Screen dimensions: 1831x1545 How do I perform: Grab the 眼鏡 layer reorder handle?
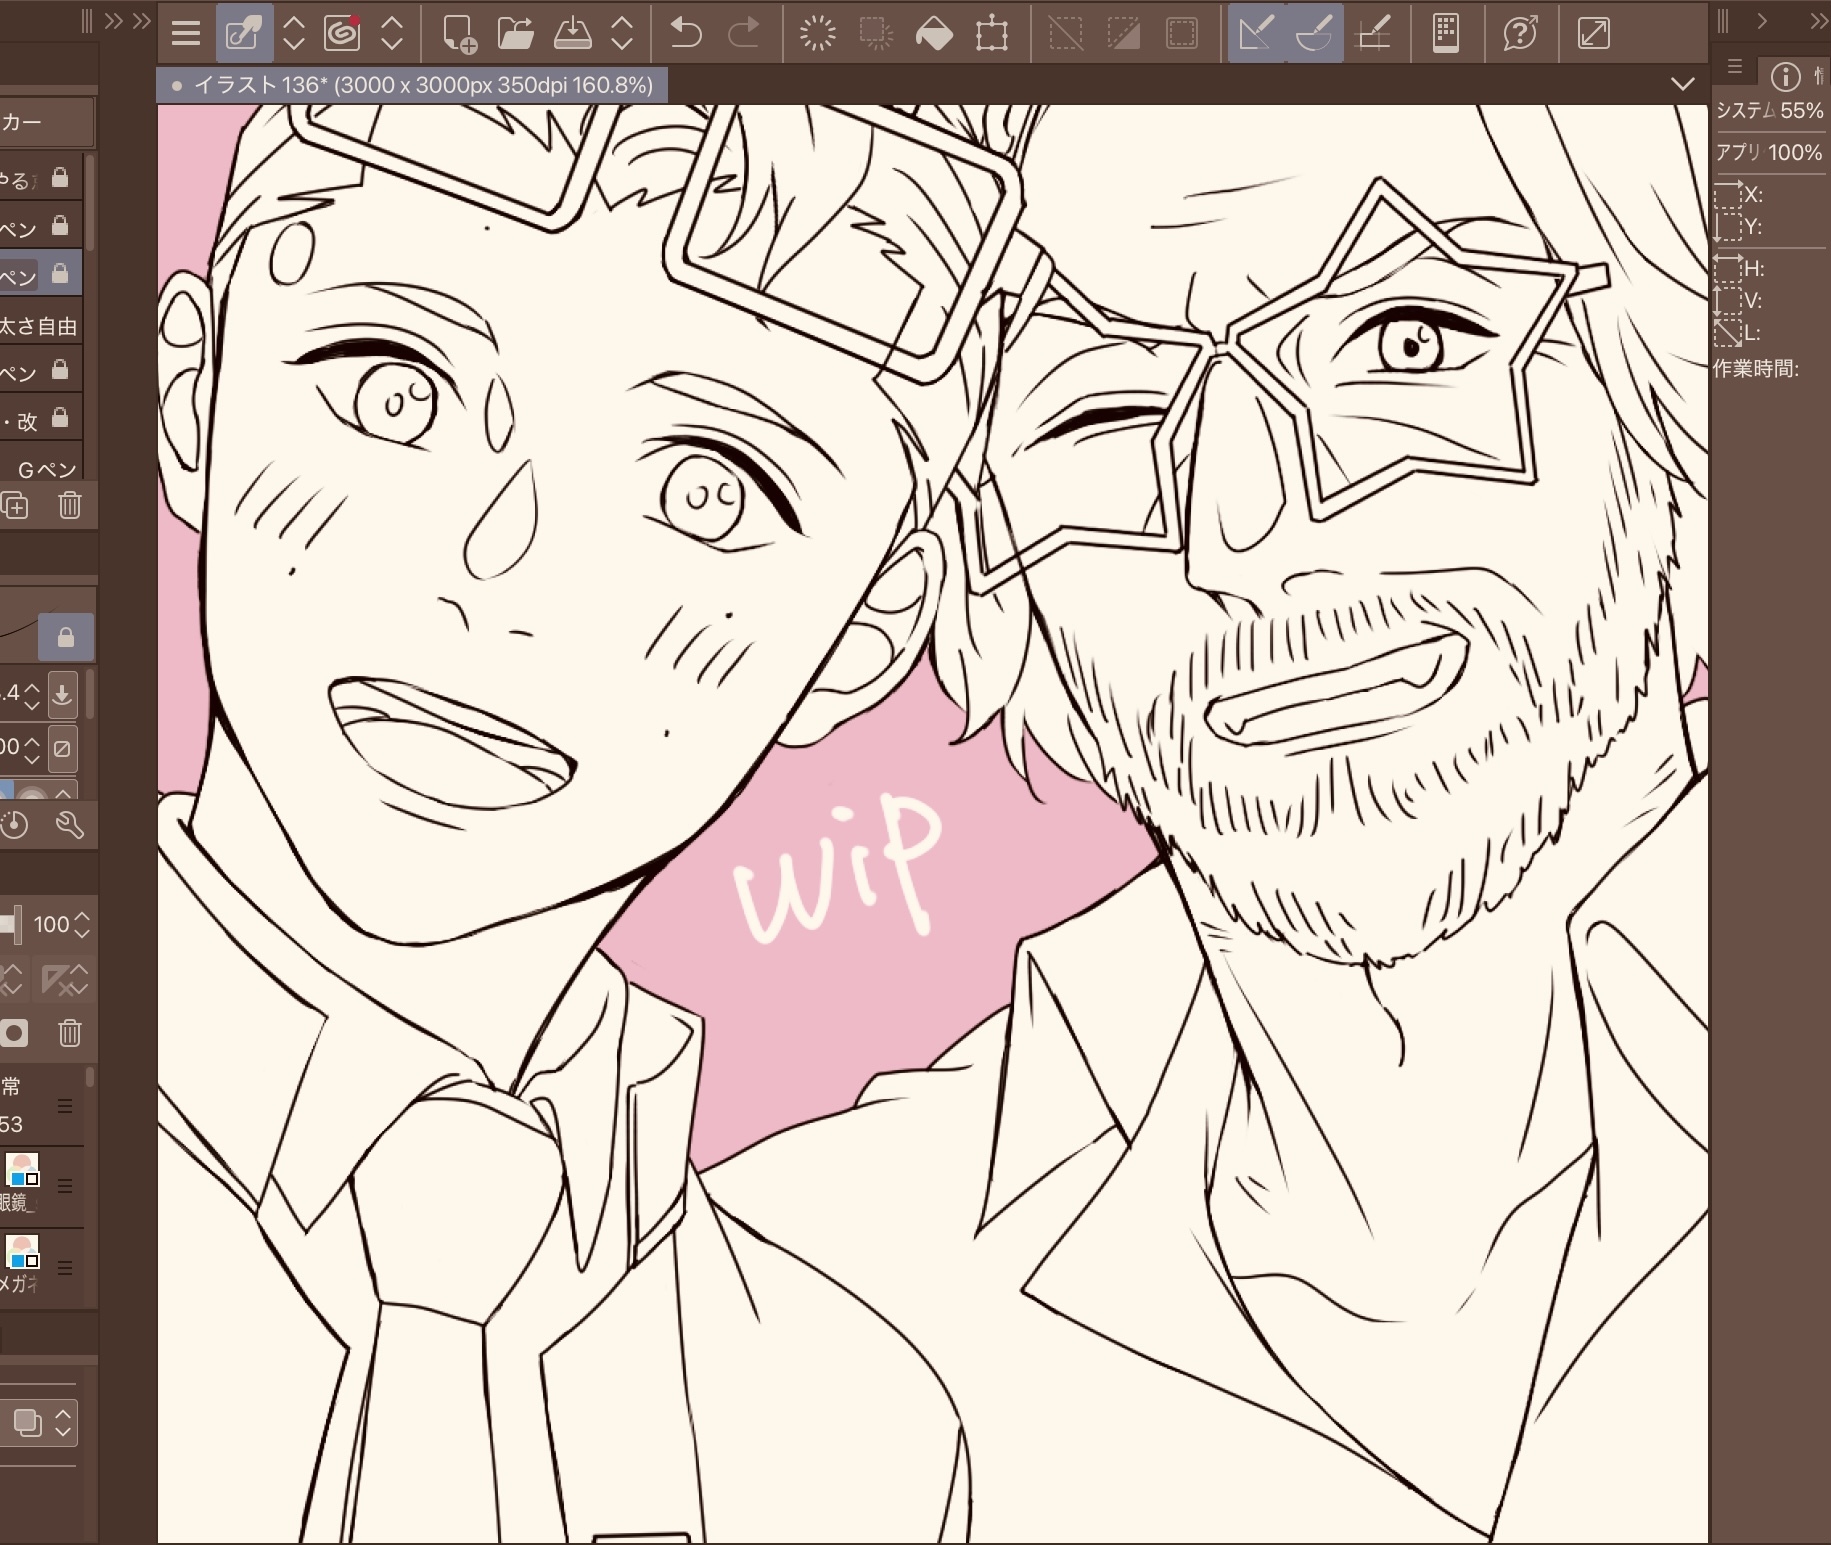click(x=66, y=1186)
